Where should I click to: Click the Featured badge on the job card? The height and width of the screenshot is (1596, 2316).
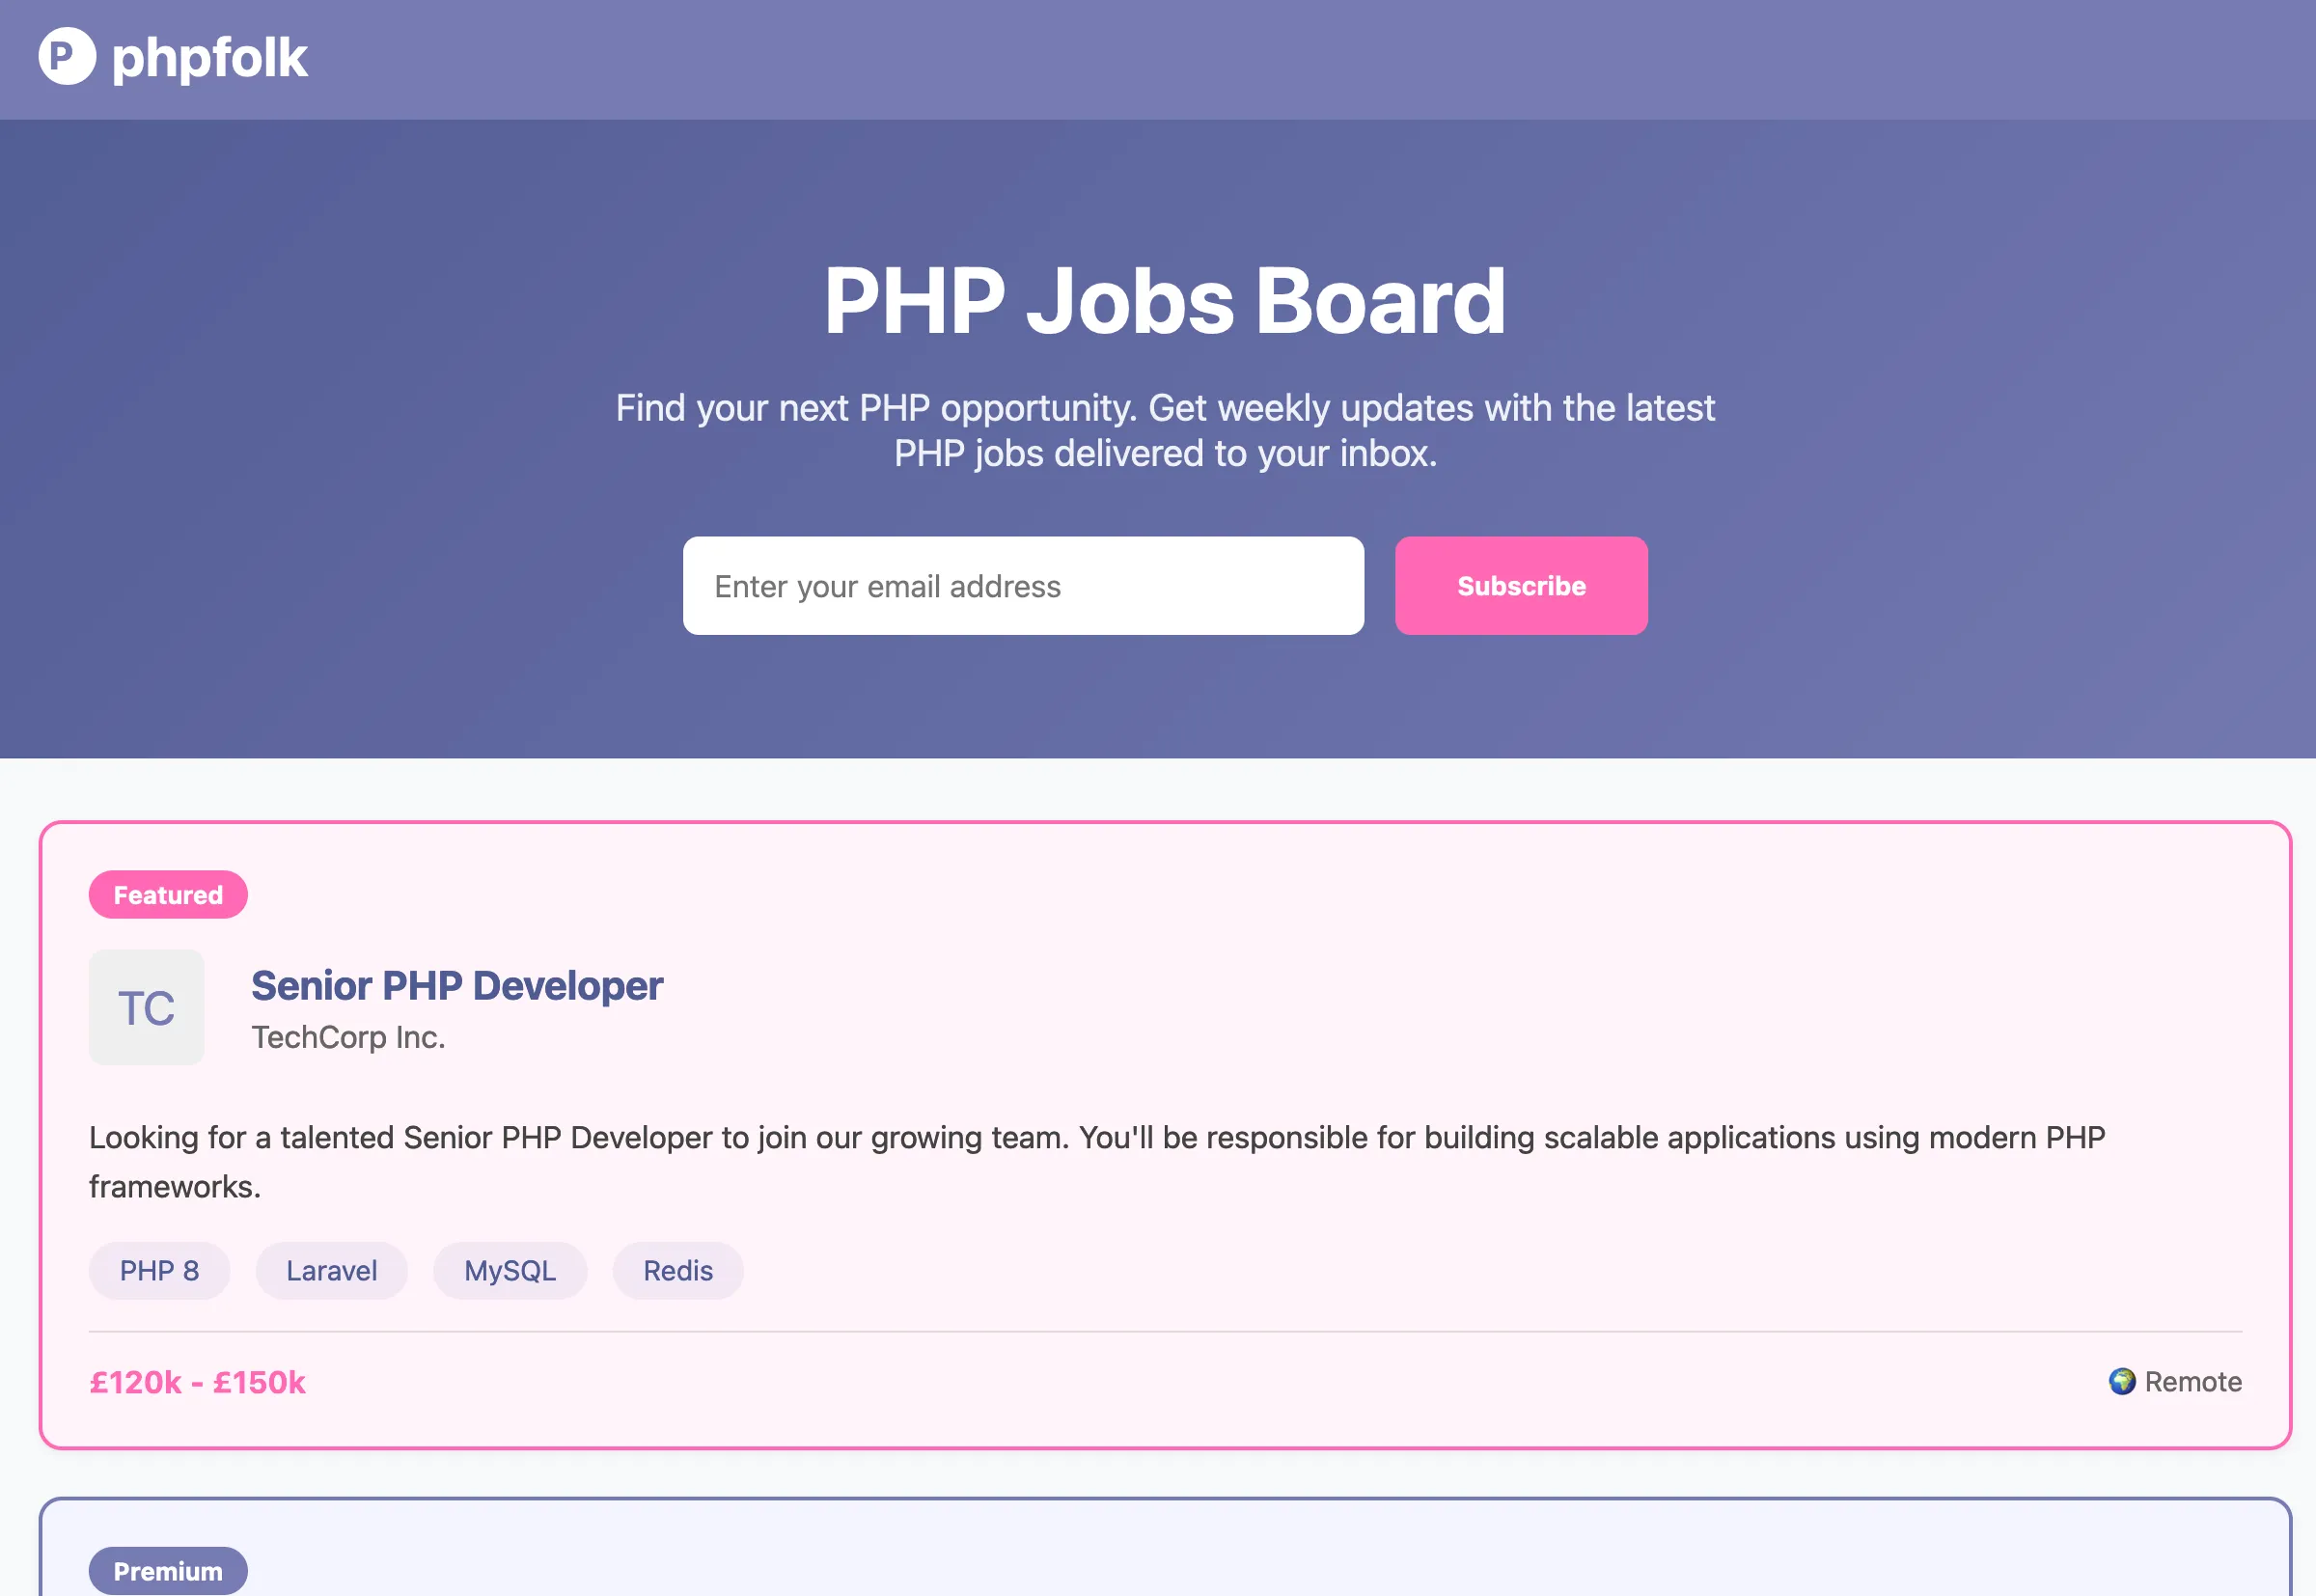[x=167, y=894]
